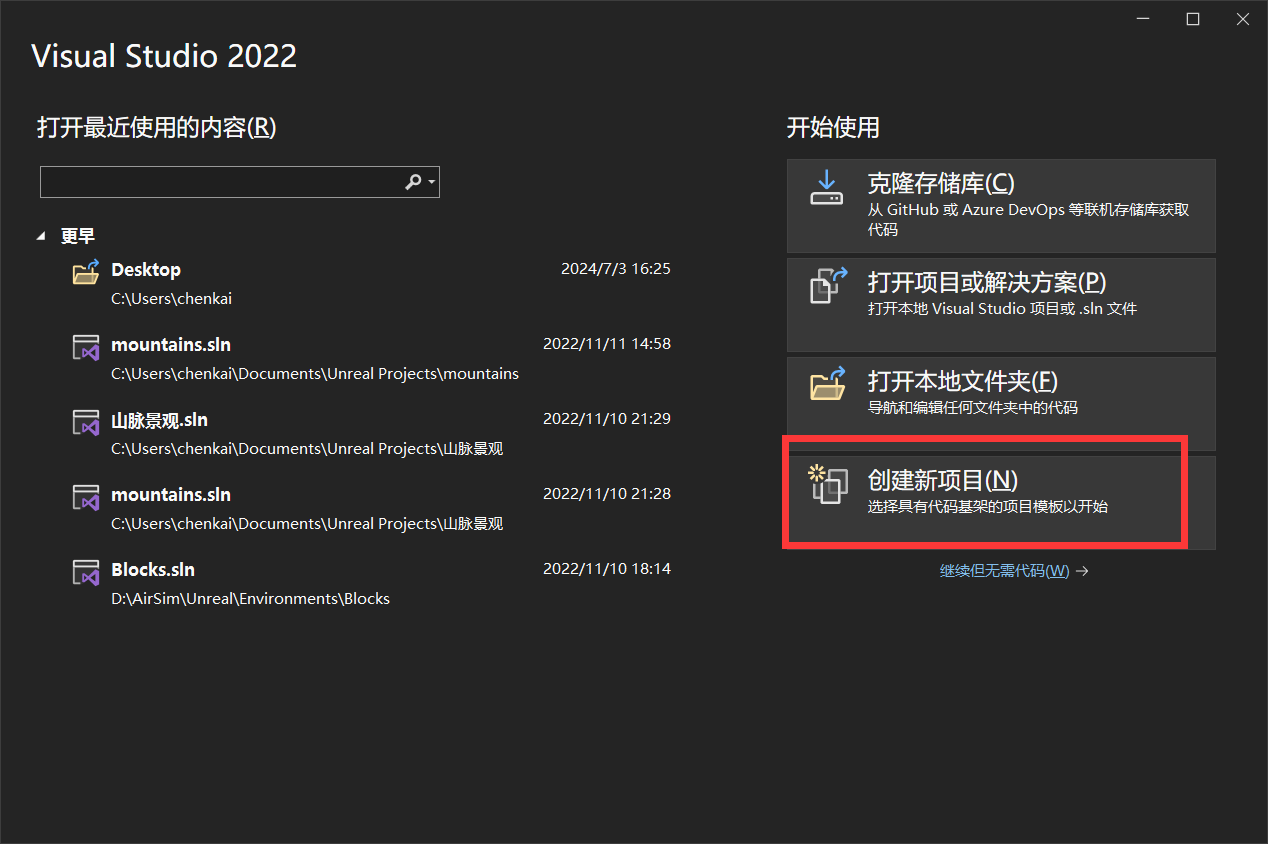Screen dimensions: 1268x844
Task: Choose 打开项目或解决方案(P)
Action: [1001, 305]
